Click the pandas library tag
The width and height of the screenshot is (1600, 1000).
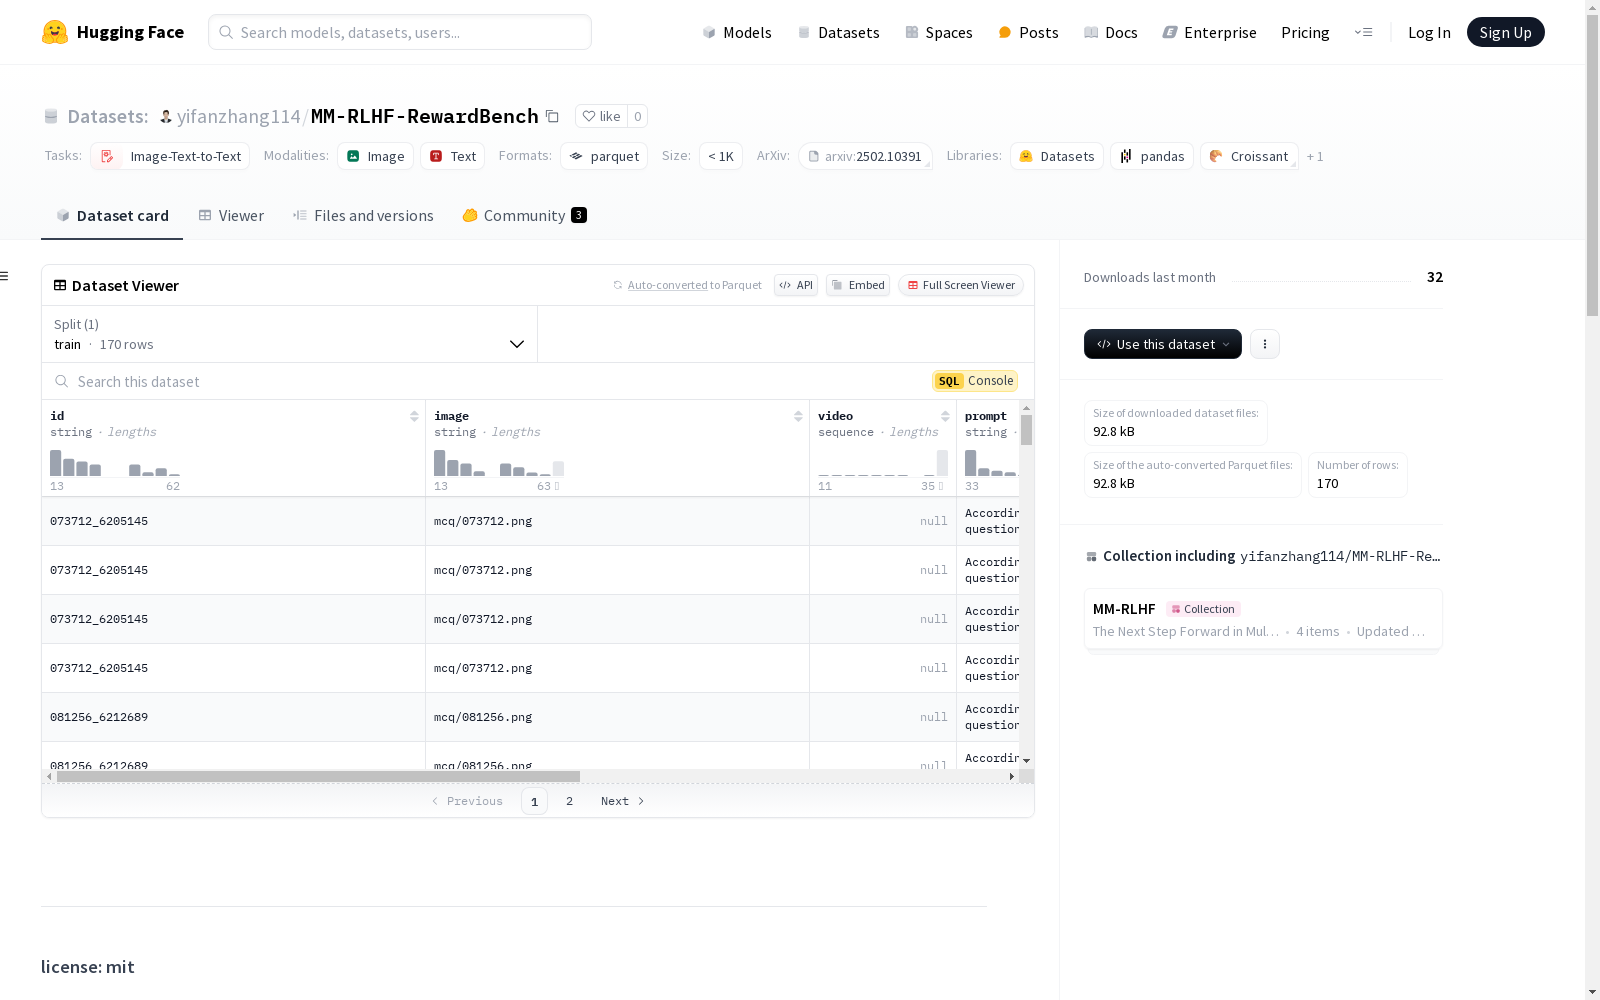point(1152,156)
